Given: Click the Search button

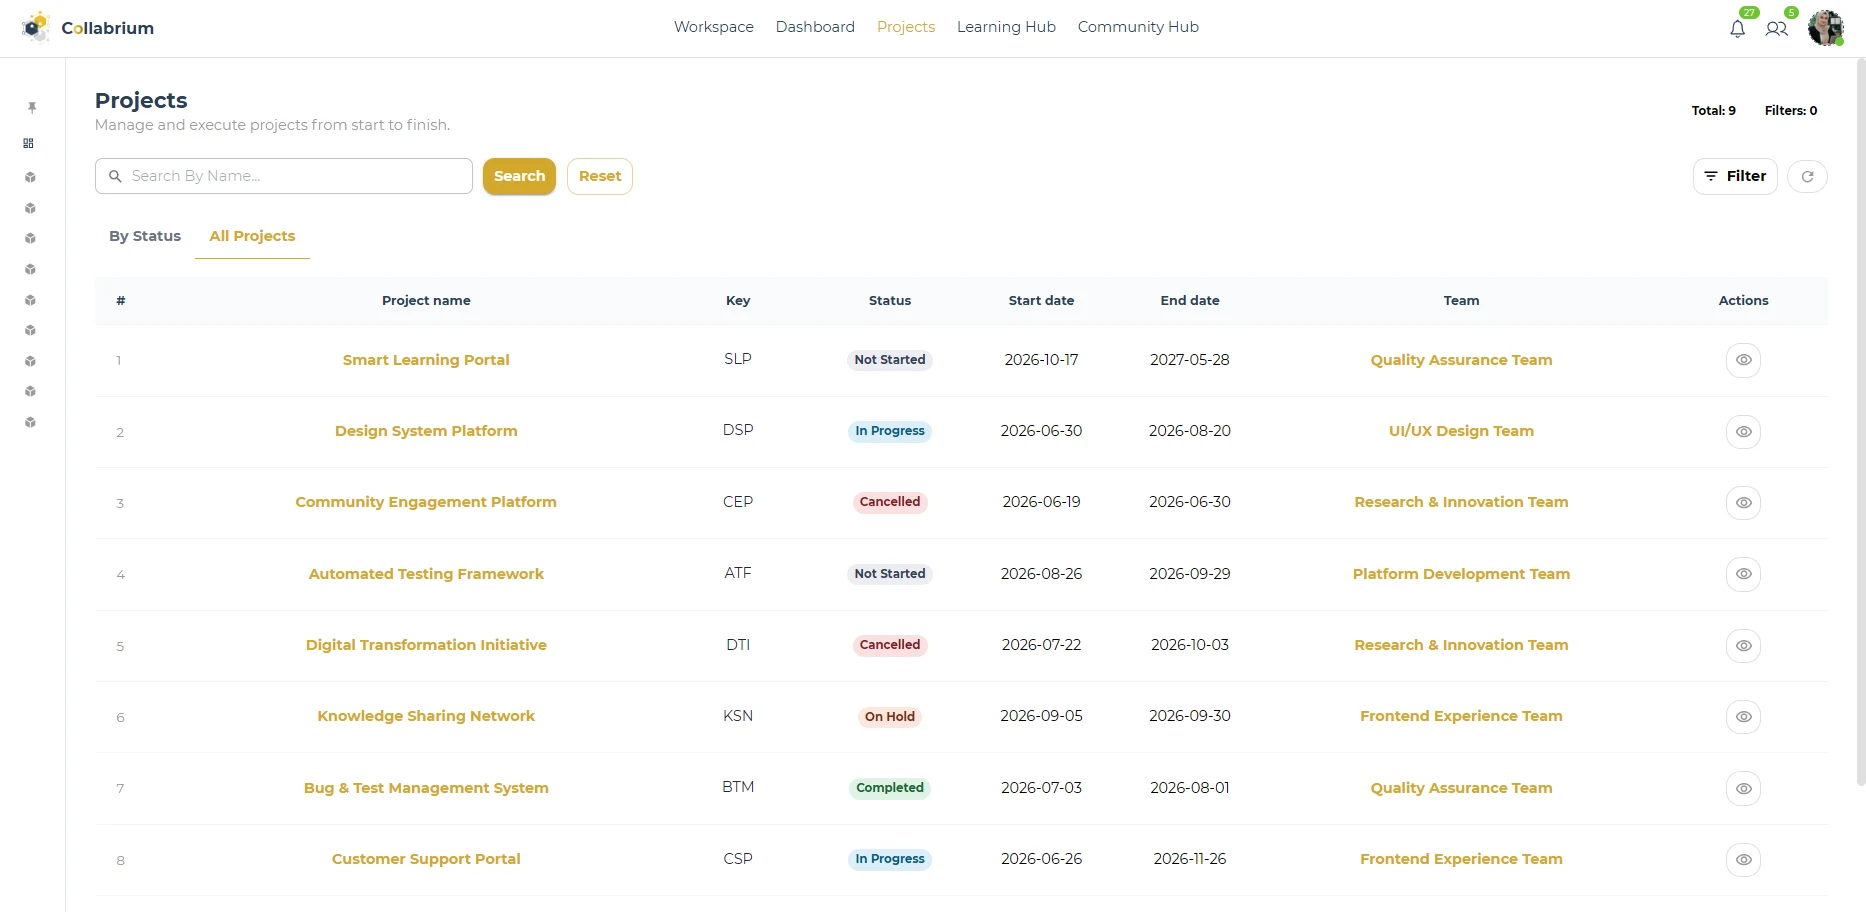Looking at the screenshot, I should coord(519,176).
